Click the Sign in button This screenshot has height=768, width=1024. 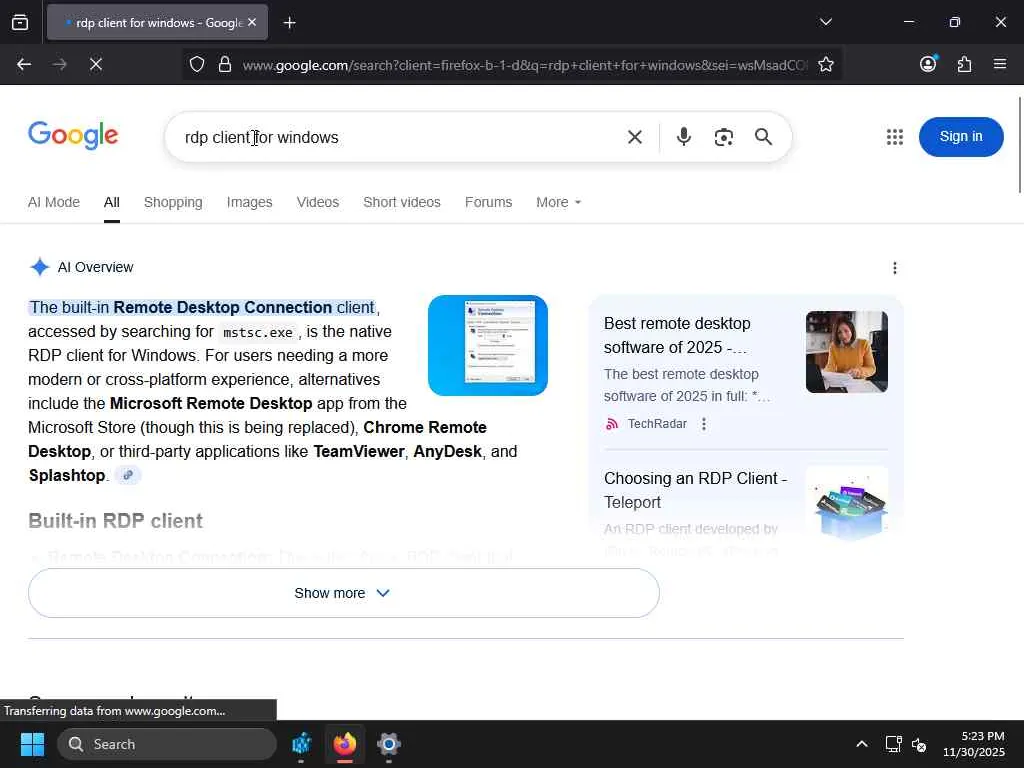click(961, 136)
